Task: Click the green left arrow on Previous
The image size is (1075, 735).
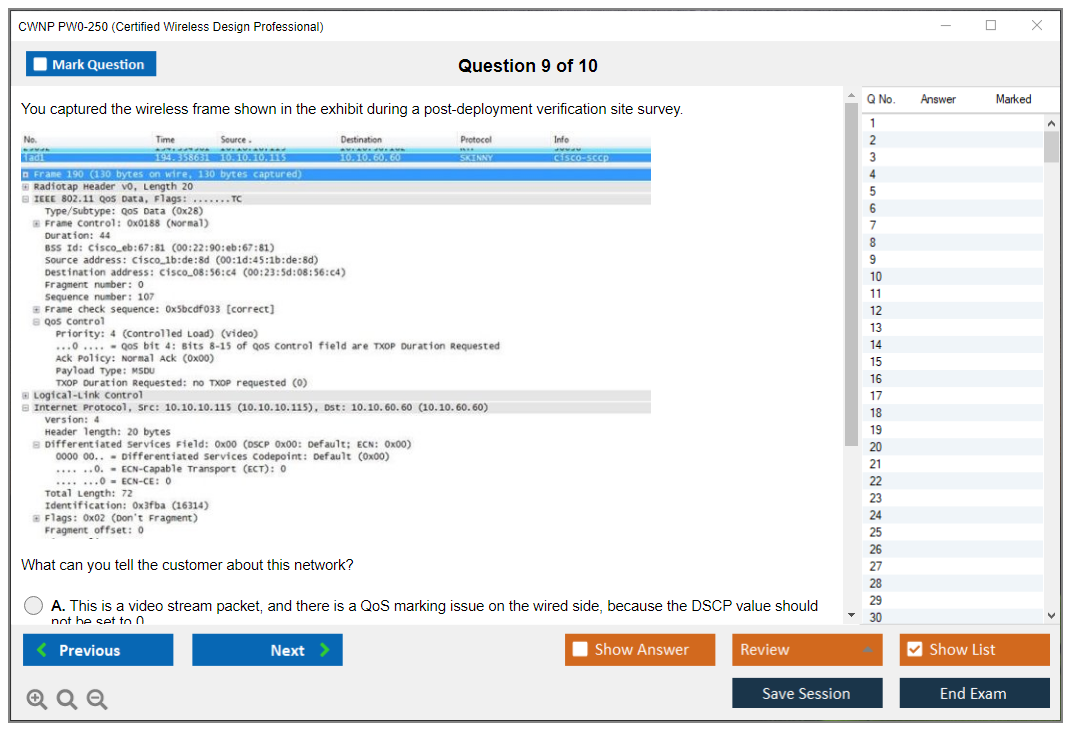Action: [x=42, y=650]
